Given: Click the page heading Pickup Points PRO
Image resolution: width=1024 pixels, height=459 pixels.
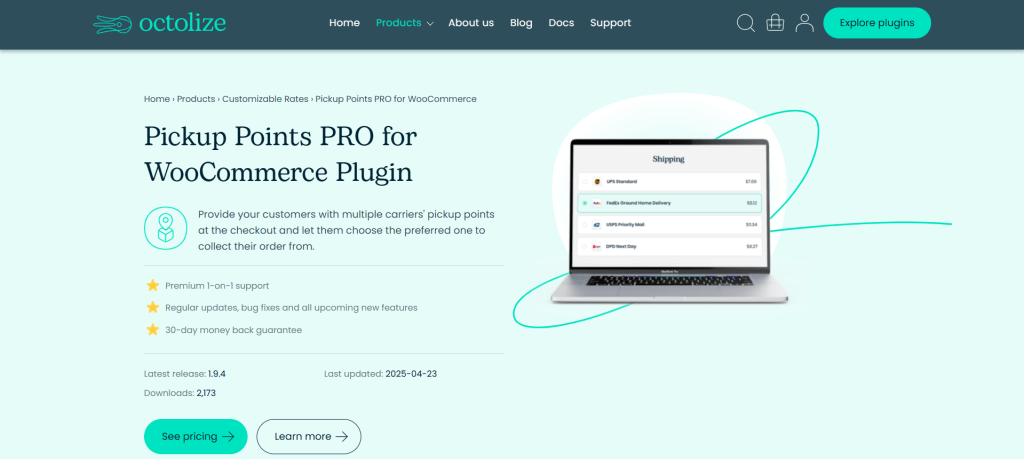Looking at the screenshot, I should 281,154.
